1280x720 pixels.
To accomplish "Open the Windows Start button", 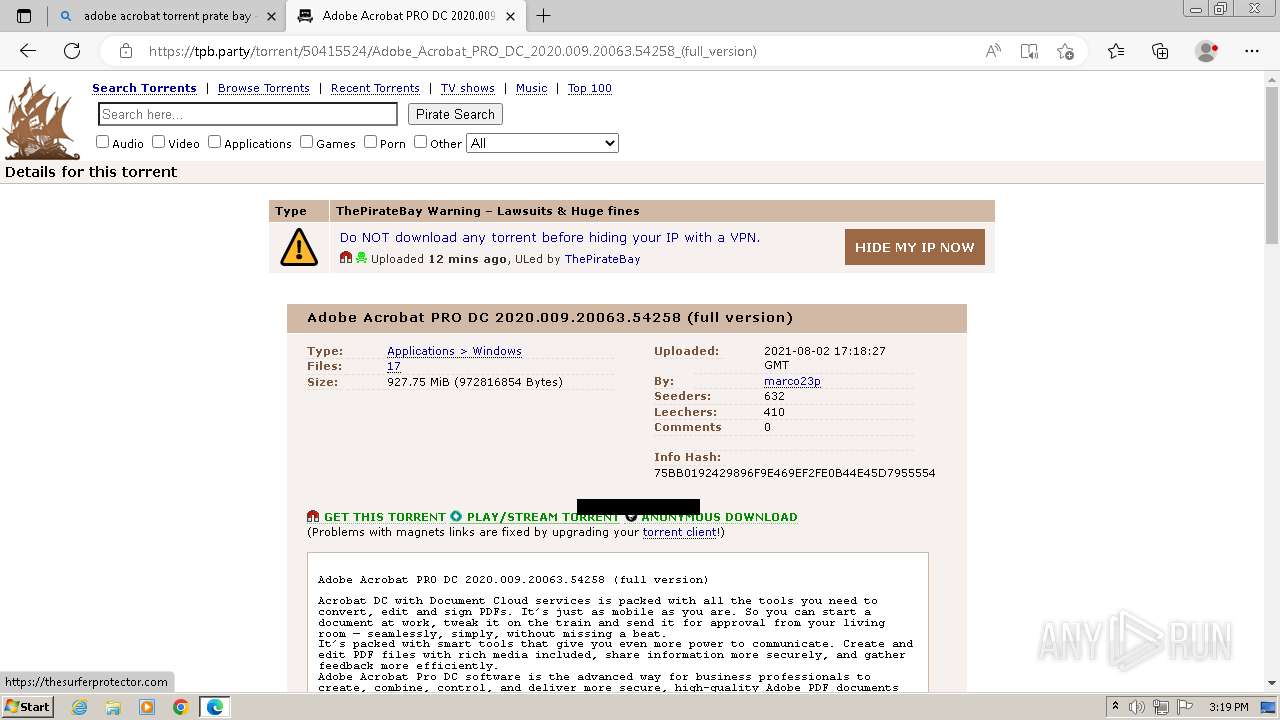I will point(27,707).
